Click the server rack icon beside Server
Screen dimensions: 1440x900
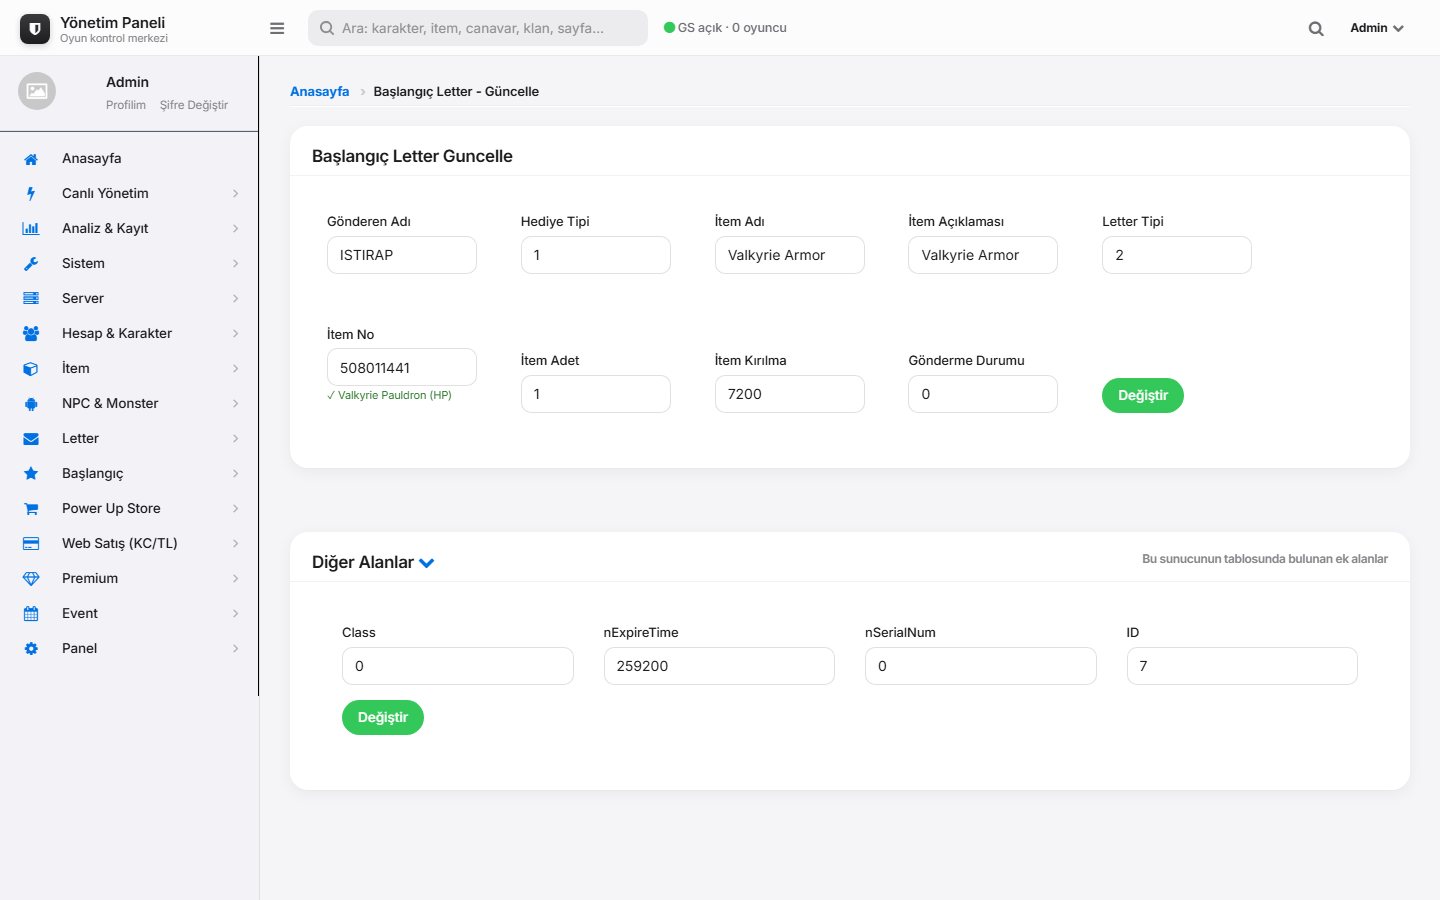[31, 299]
